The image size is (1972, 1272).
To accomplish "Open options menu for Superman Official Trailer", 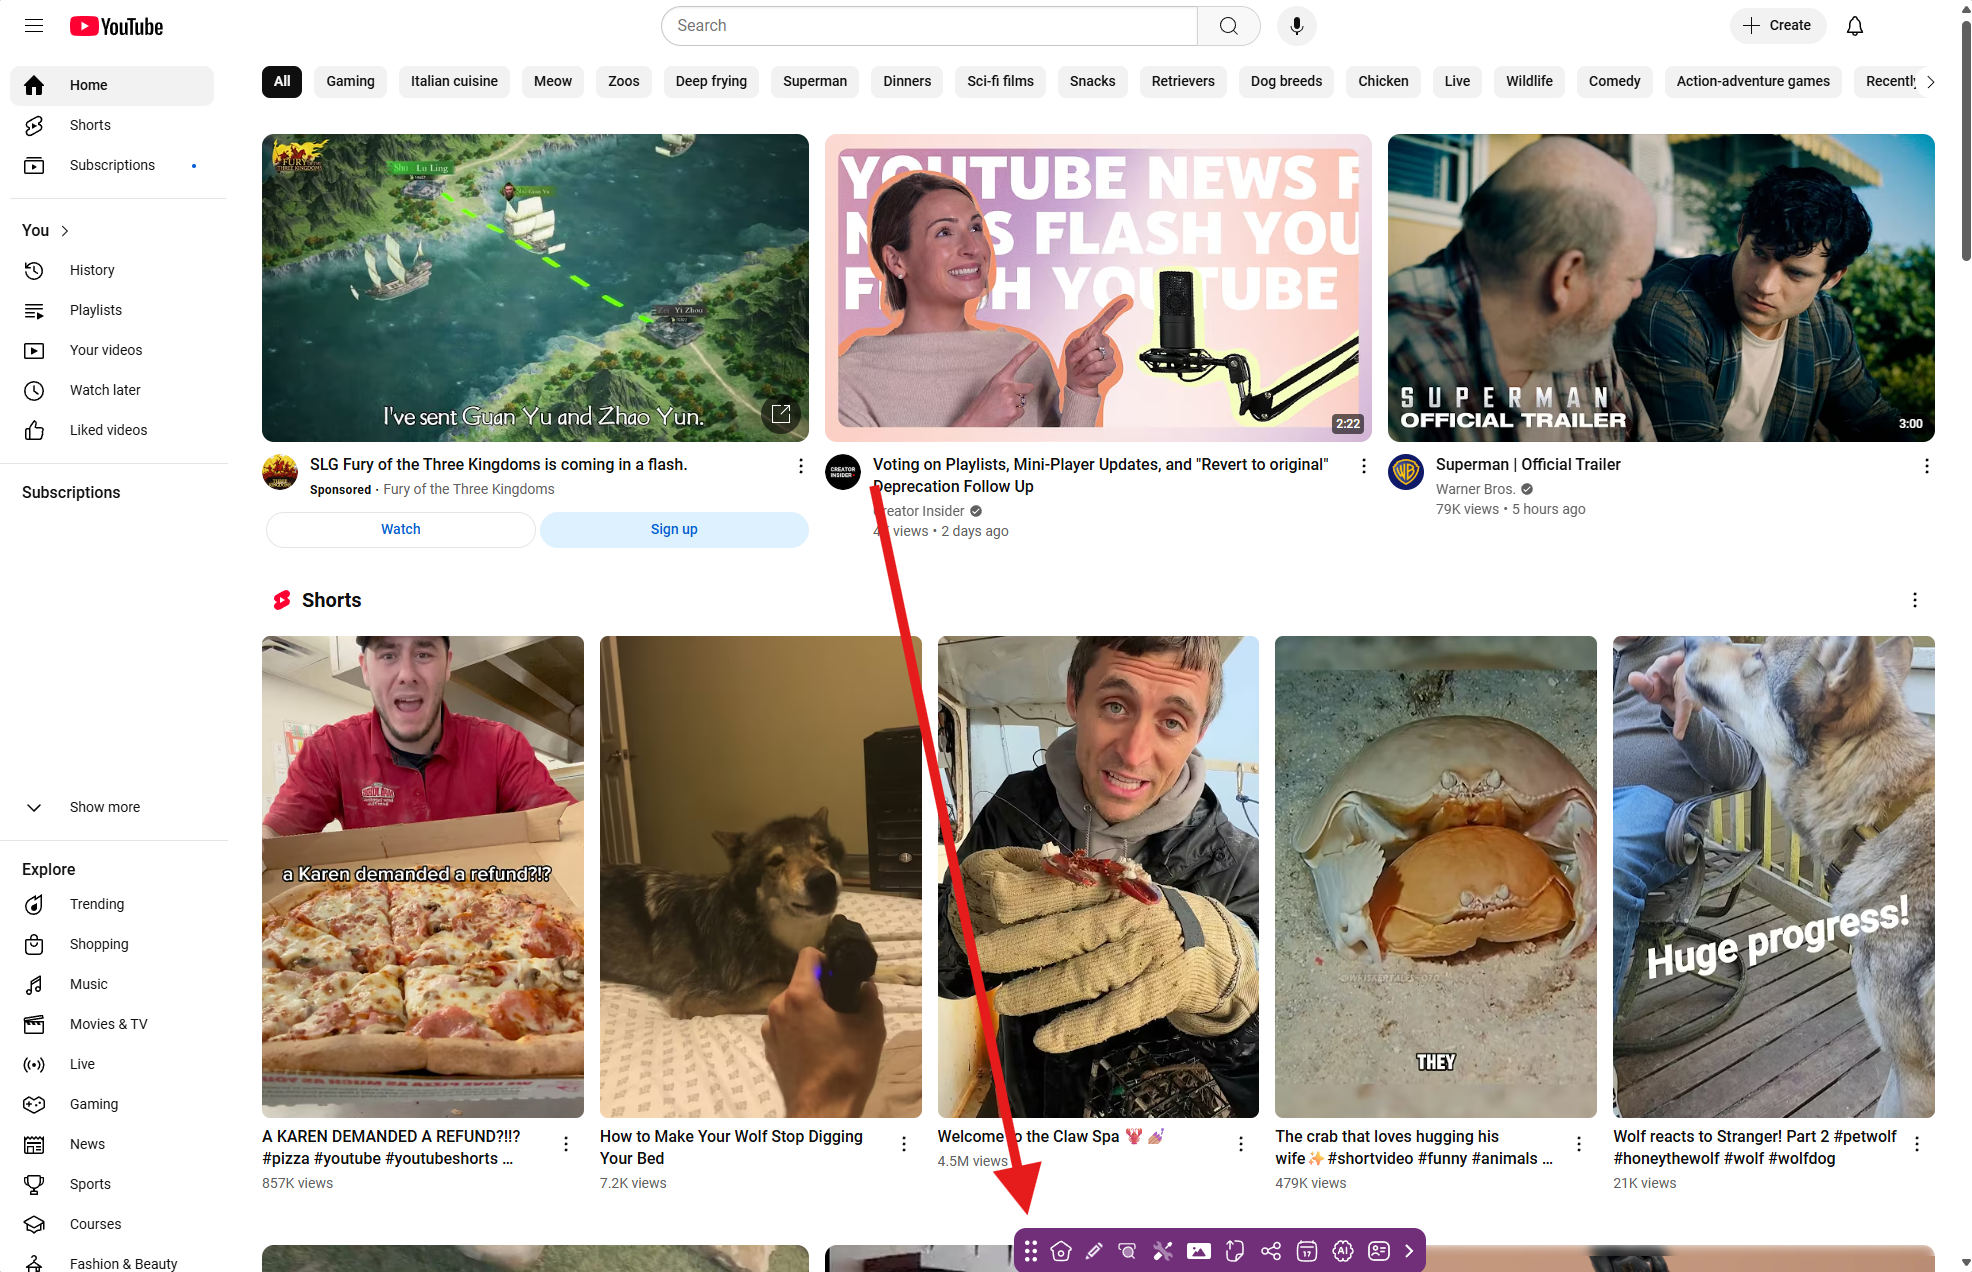I will pos(1926,466).
